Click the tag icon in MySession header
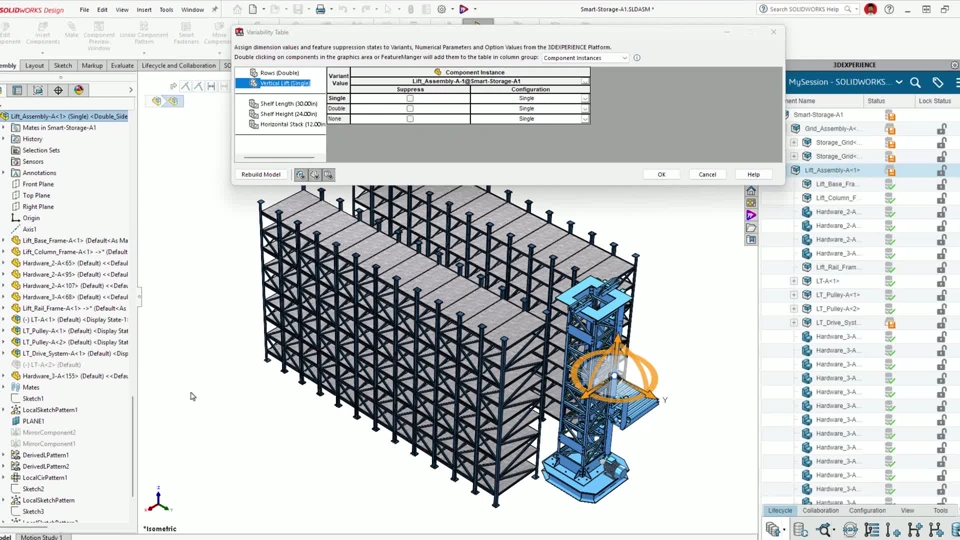 point(937,82)
